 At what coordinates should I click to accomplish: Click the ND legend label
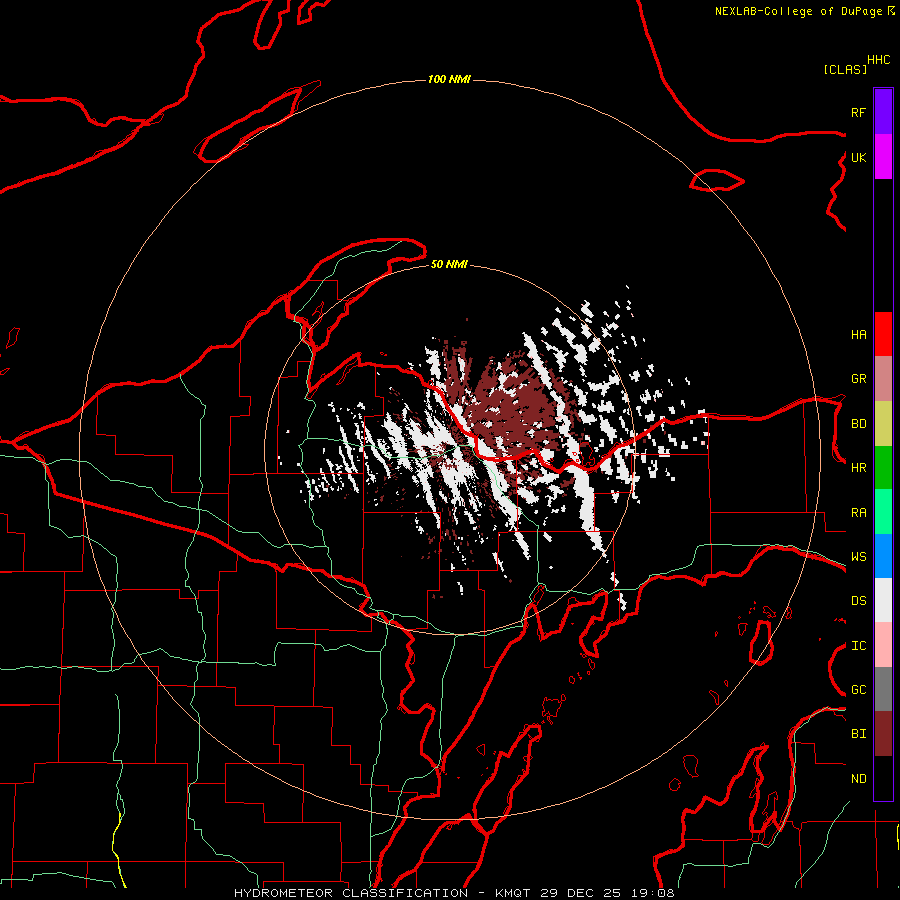coord(858,779)
